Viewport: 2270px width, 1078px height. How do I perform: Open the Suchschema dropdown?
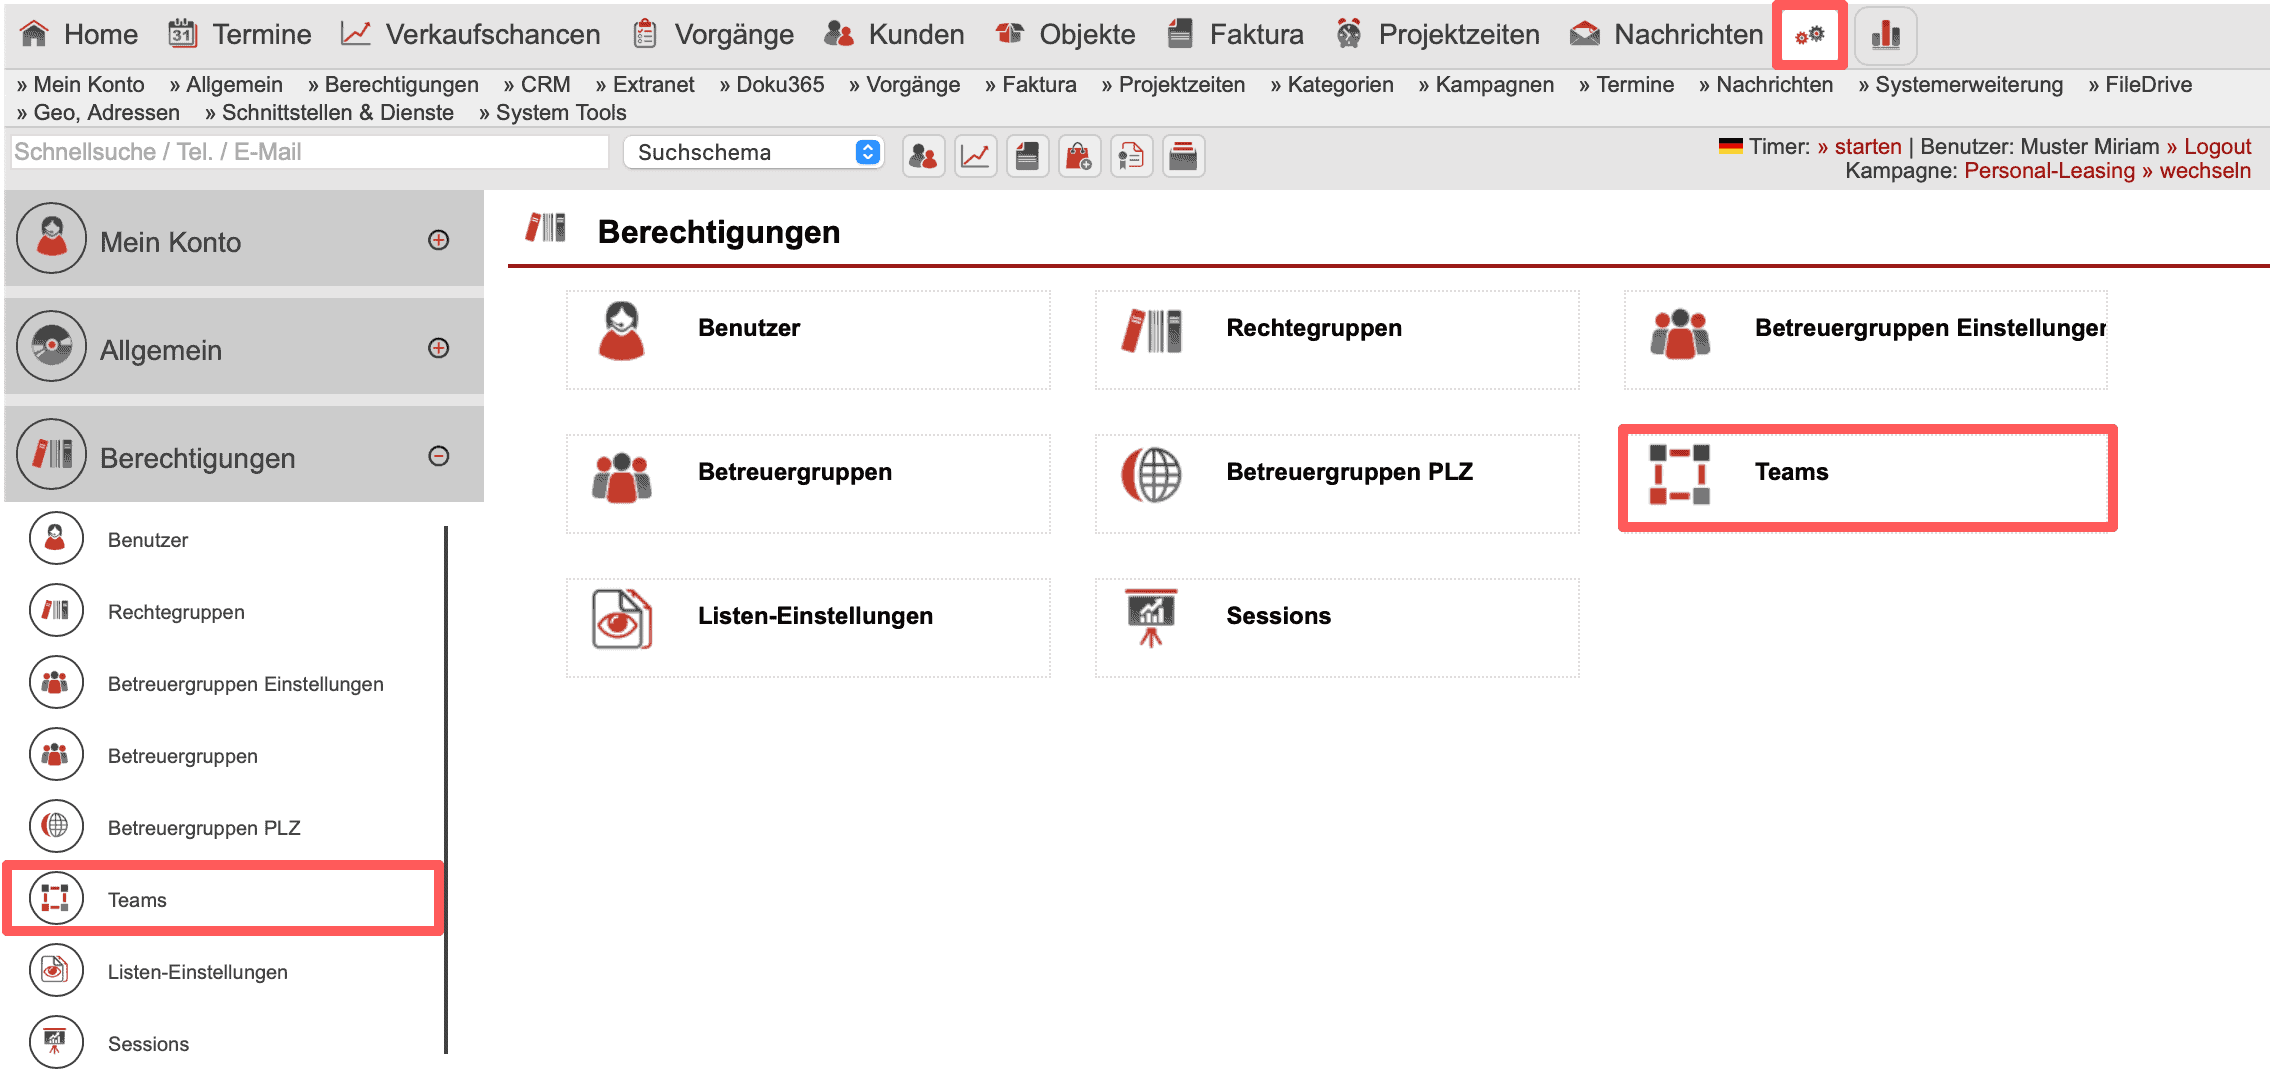tap(753, 152)
